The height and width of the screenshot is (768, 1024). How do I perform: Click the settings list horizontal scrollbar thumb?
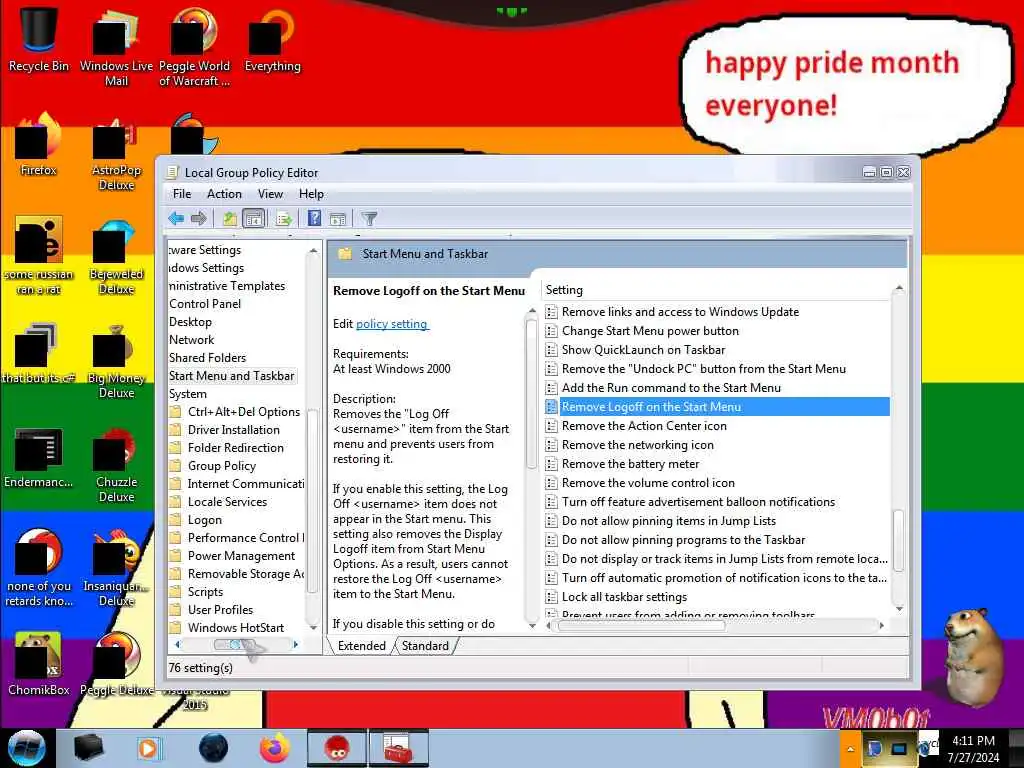[641, 626]
